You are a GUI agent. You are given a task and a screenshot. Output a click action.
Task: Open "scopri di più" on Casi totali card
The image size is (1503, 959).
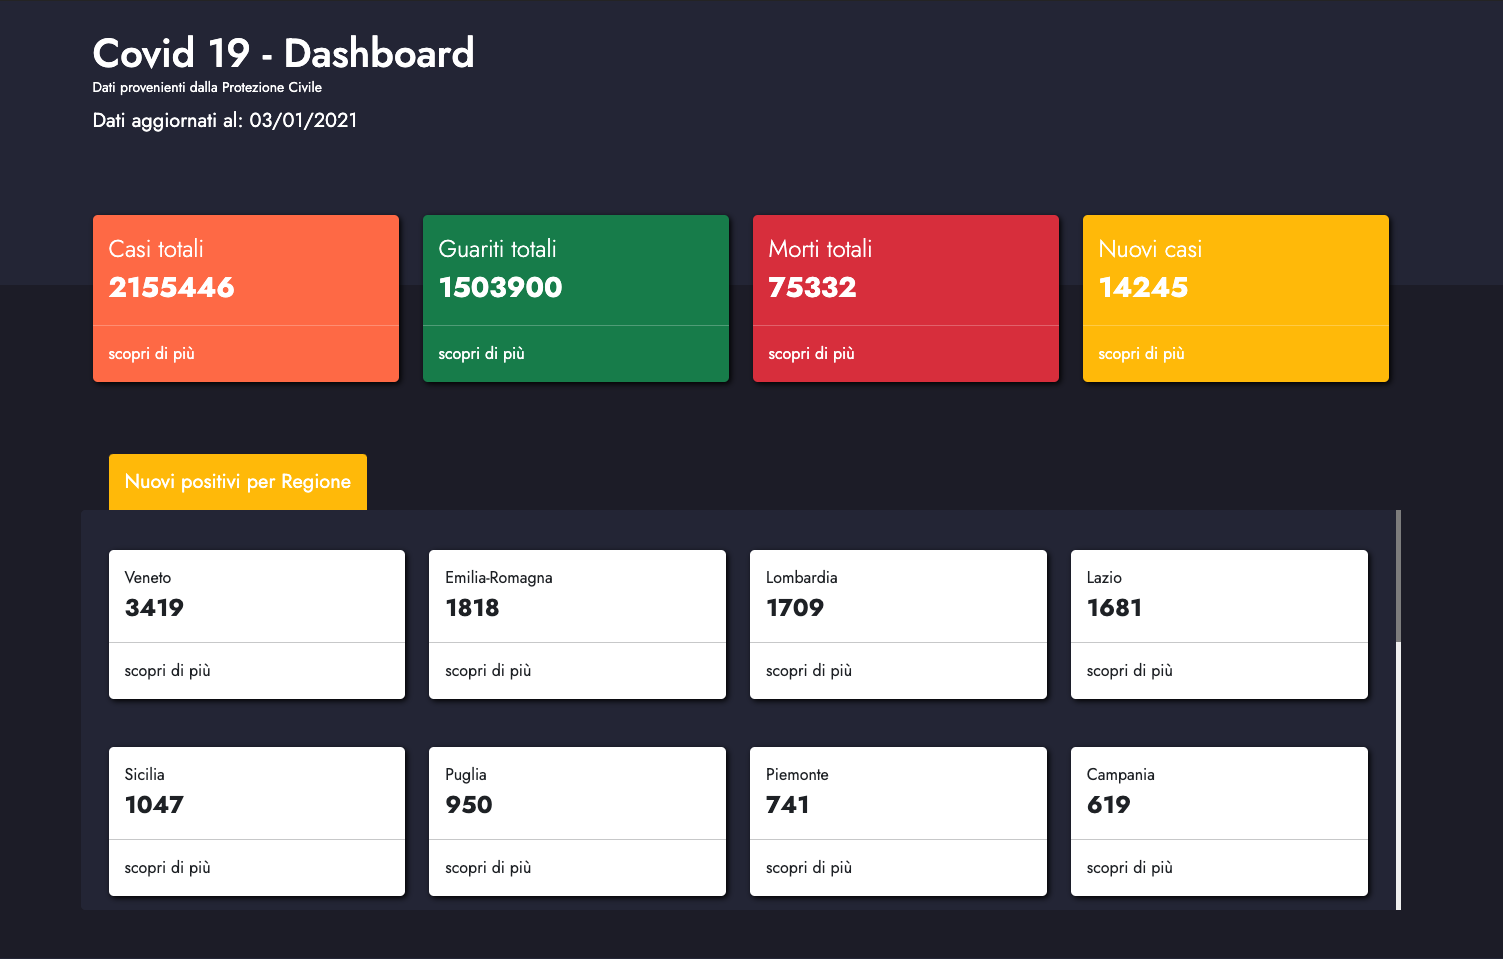(x=151, y=353)
